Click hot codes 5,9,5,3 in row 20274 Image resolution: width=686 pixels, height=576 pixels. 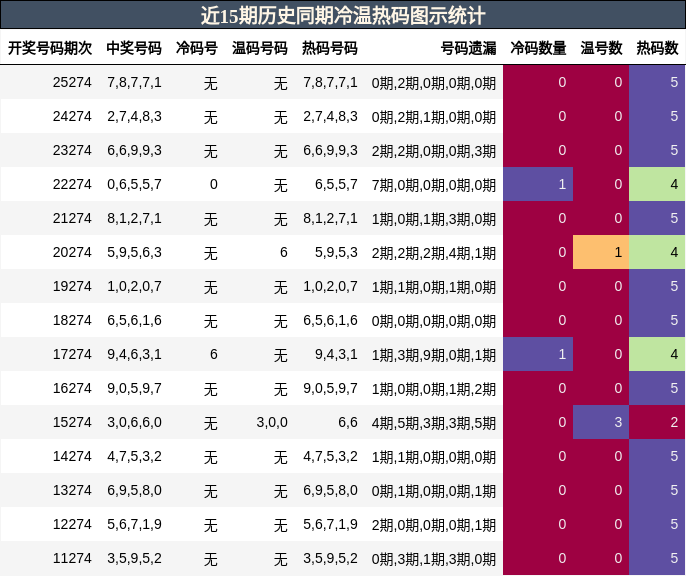point(336,252)
